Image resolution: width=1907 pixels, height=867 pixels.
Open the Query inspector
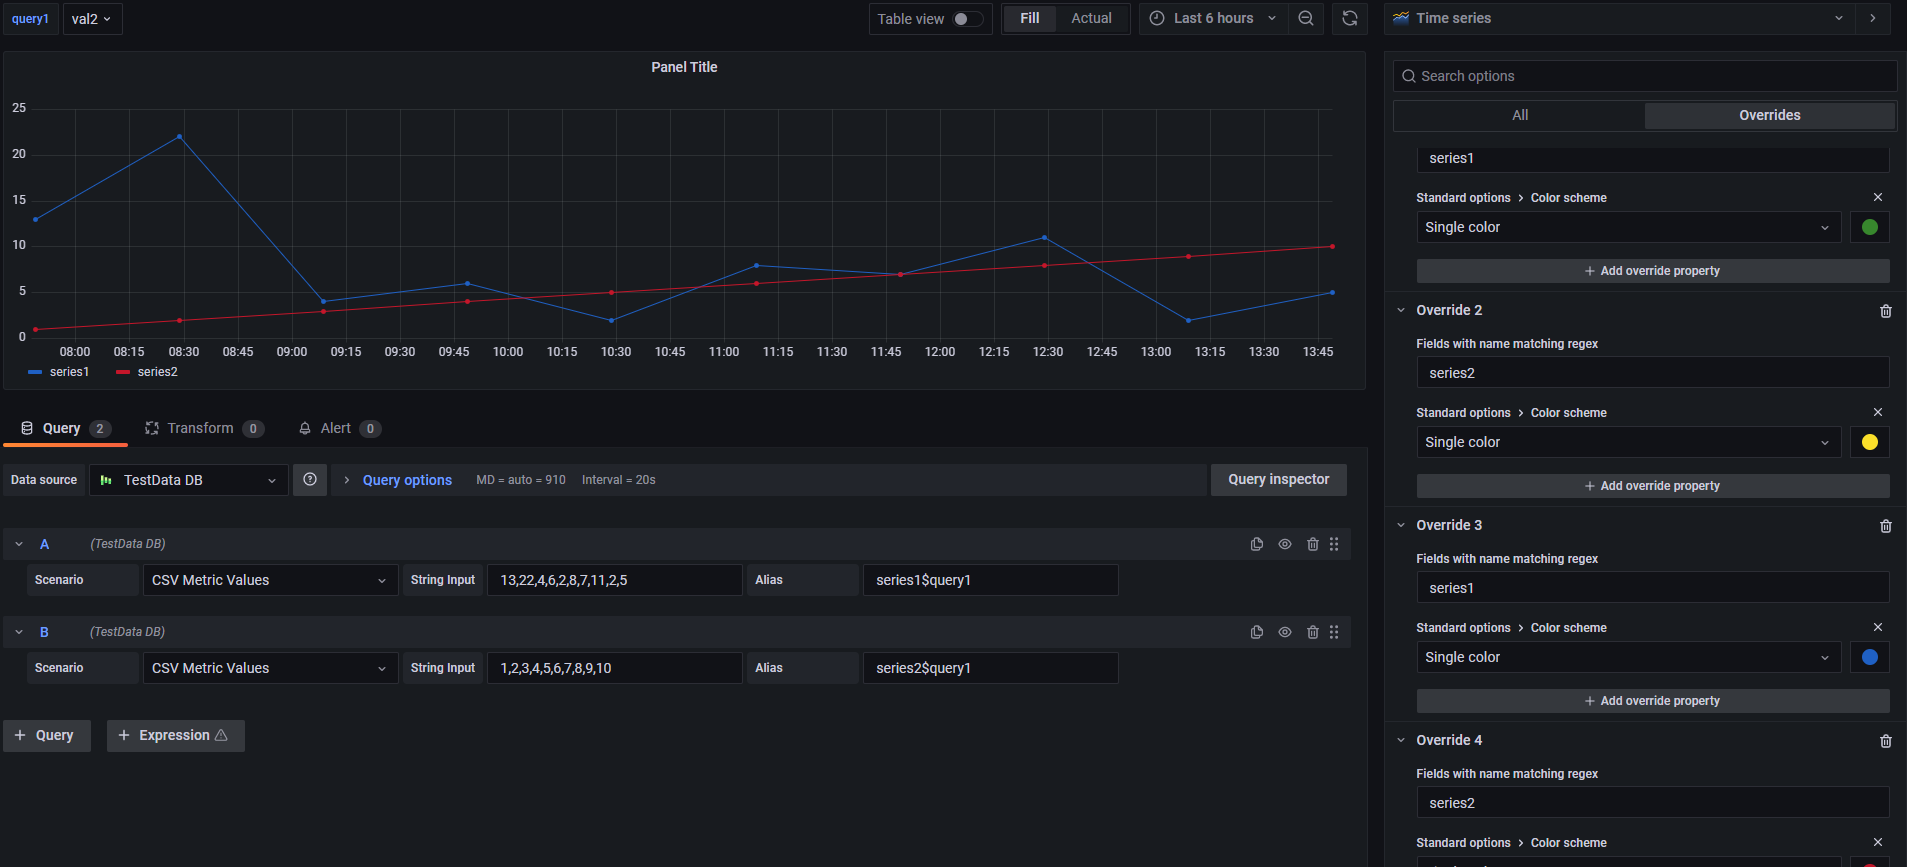click(x=1279, y=480)
